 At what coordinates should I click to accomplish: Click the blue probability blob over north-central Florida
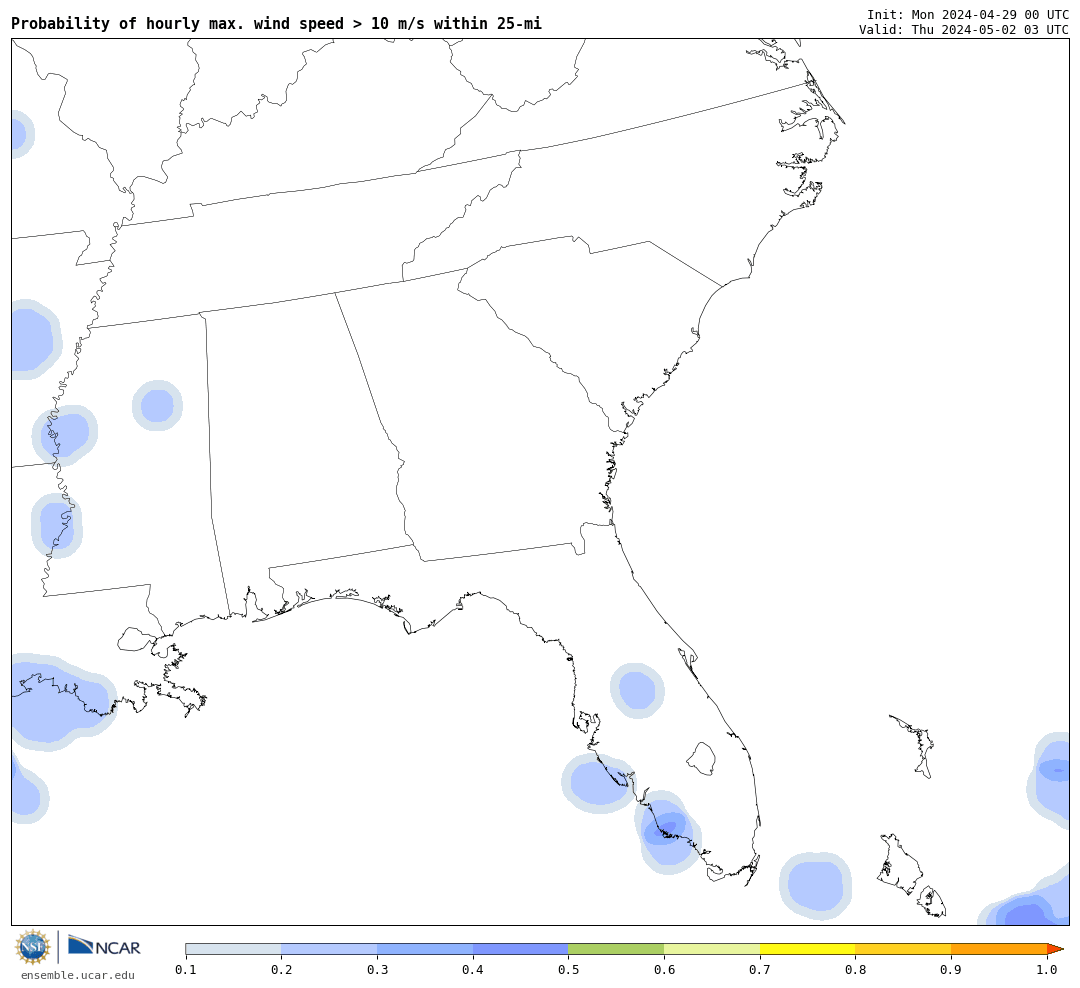pos(637,690)
